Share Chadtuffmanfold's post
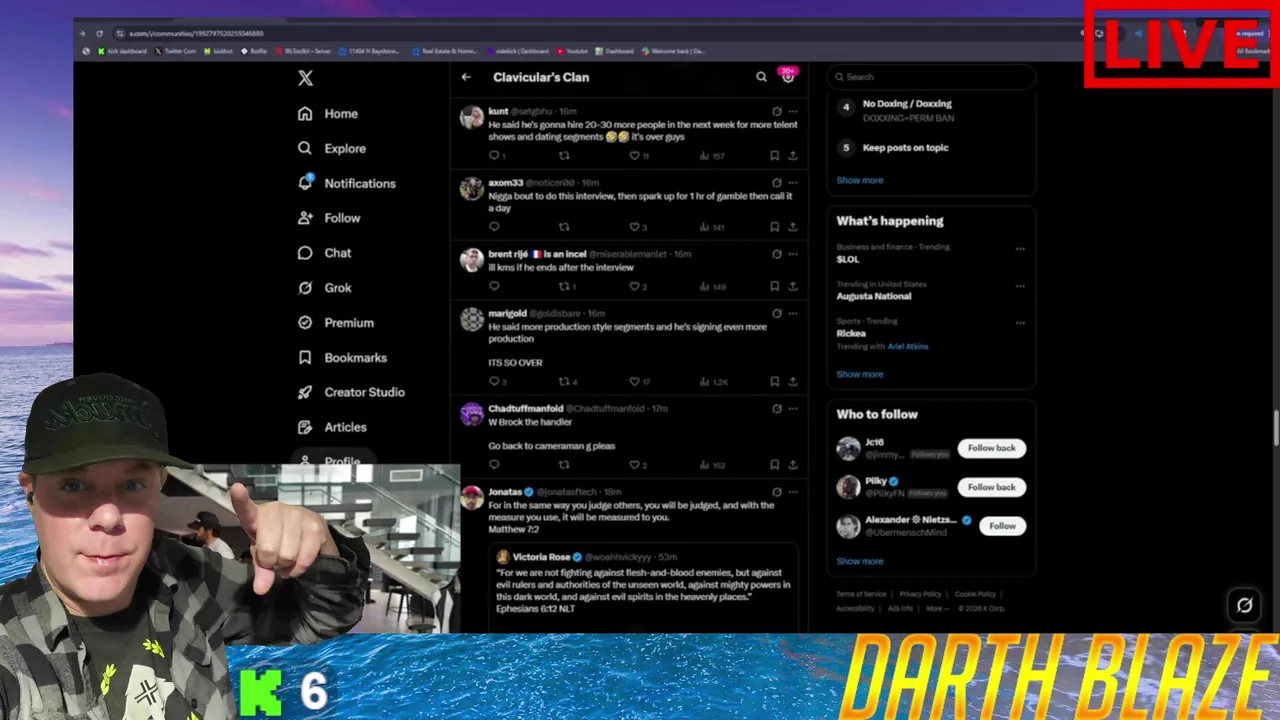This screenshot has height=720, width=1280. point(793,465)
